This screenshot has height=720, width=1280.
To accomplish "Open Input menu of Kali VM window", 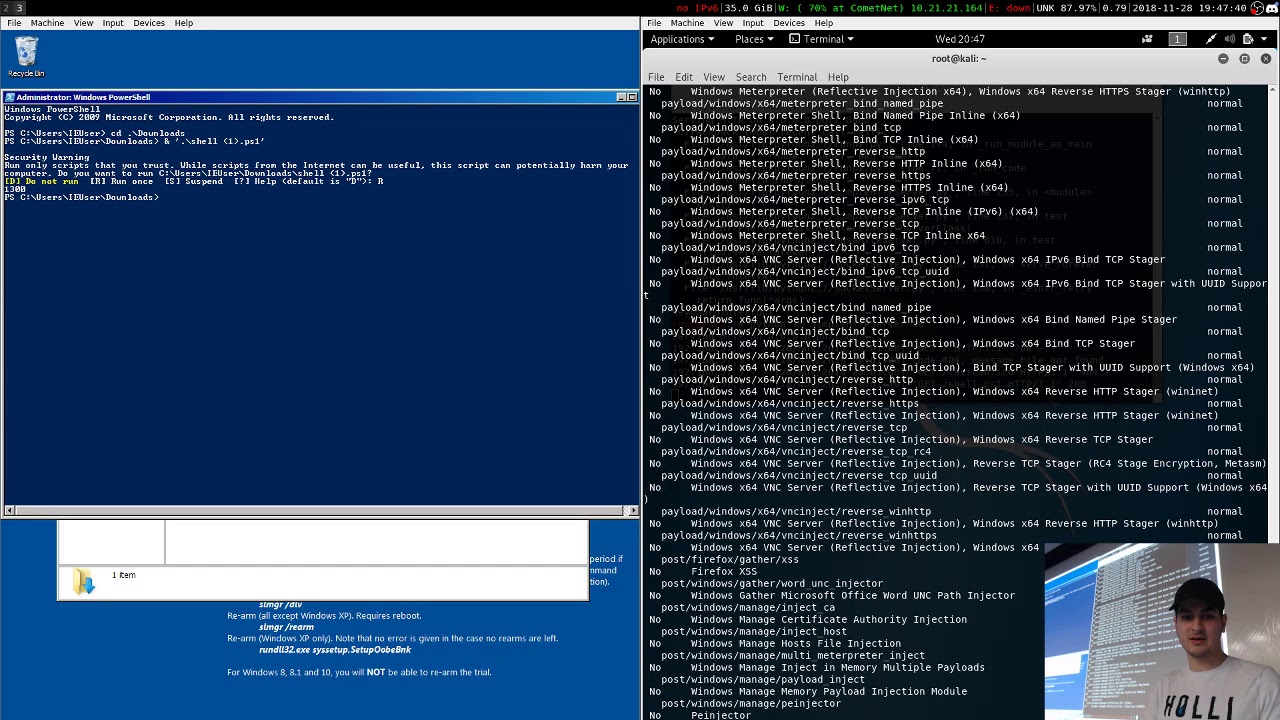I will tap(752, 22).
